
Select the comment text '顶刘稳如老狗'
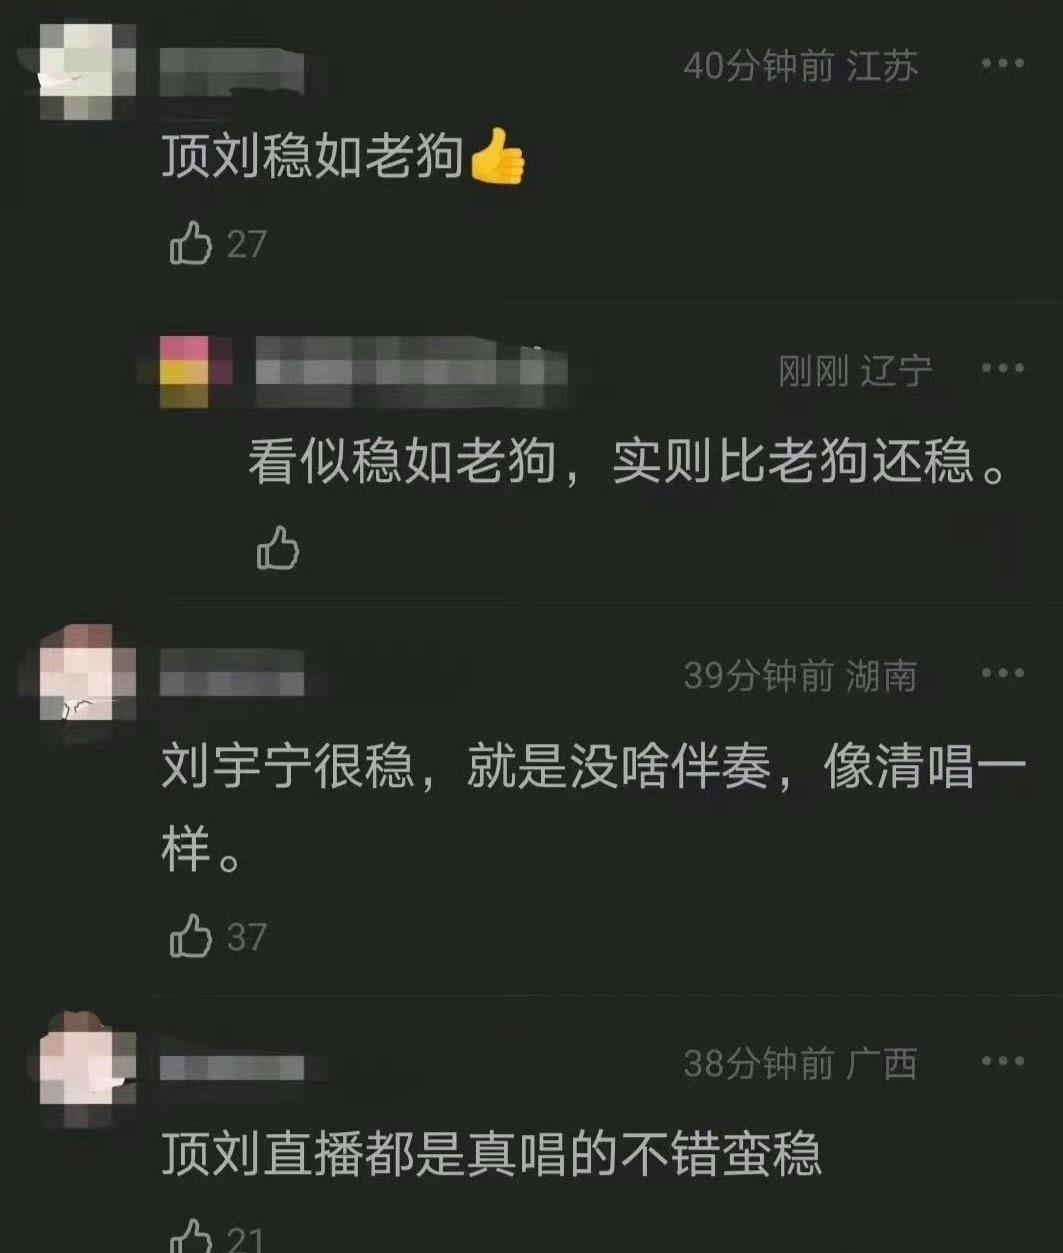tap(312, 156)
